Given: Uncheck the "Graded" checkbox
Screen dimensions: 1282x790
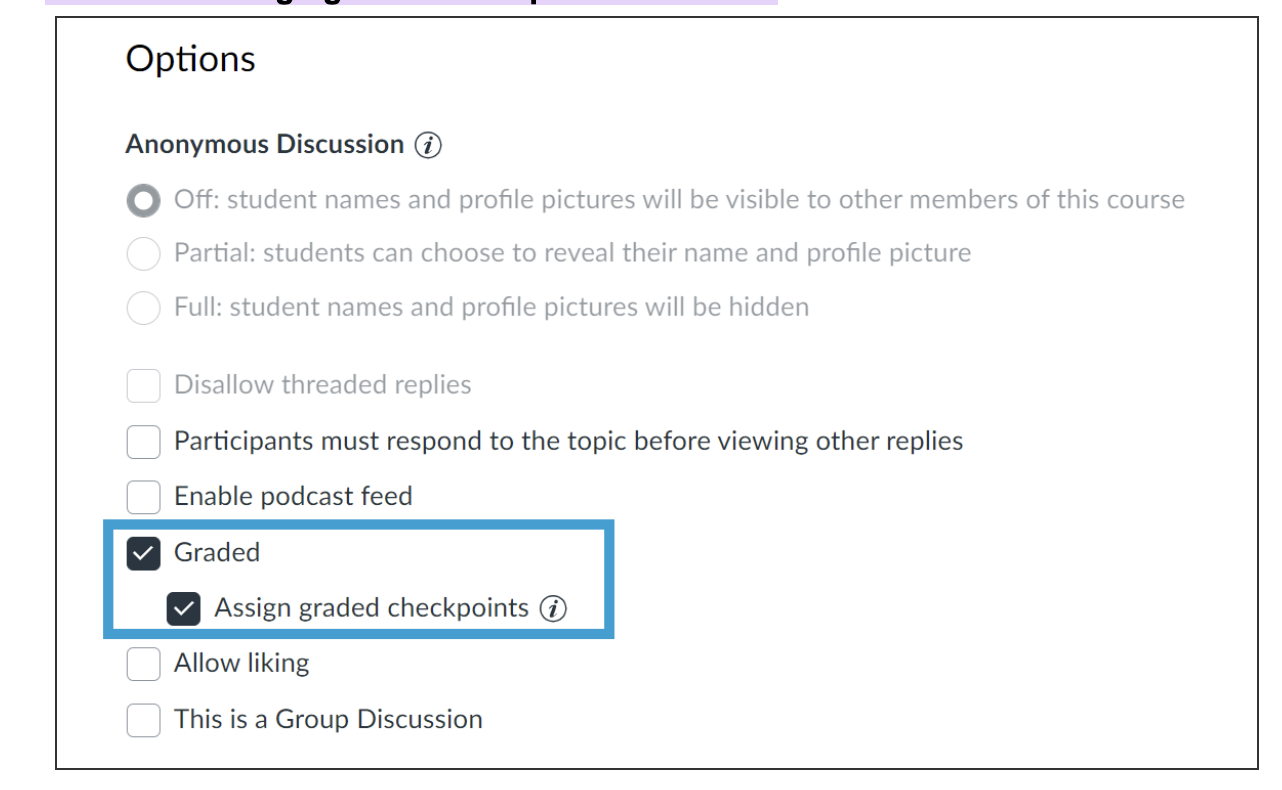Looking at the screenshot, I should coord(143,553).
